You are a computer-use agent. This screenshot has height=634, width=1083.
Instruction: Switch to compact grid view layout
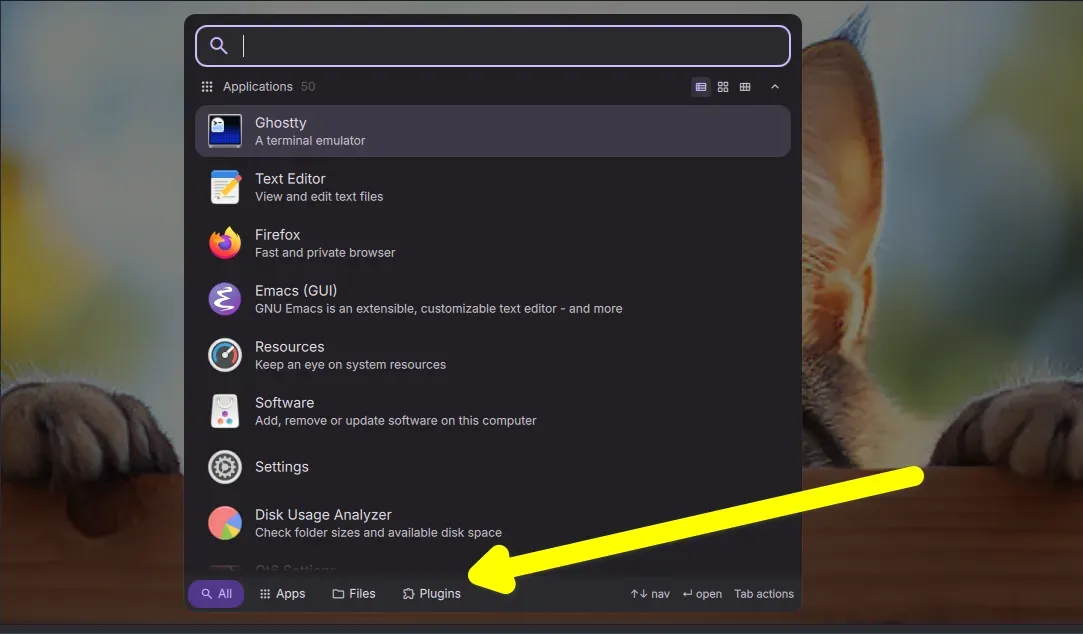pyautogui.click(x=745, y=87)
